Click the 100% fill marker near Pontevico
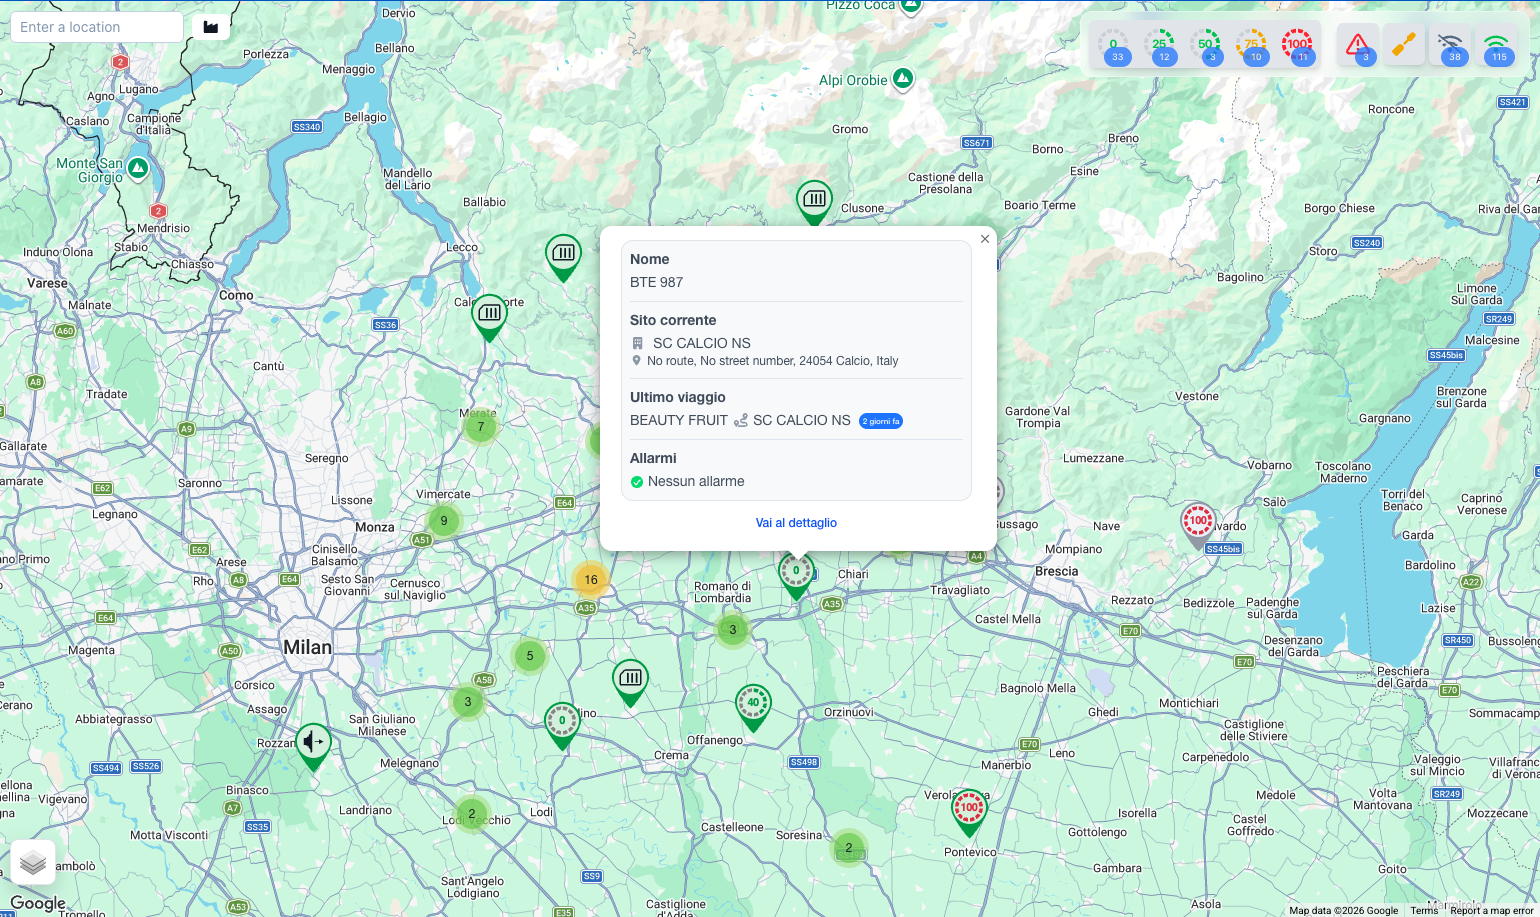The height and width of the screenshot is (917, 1540). (x=969, y=812)
